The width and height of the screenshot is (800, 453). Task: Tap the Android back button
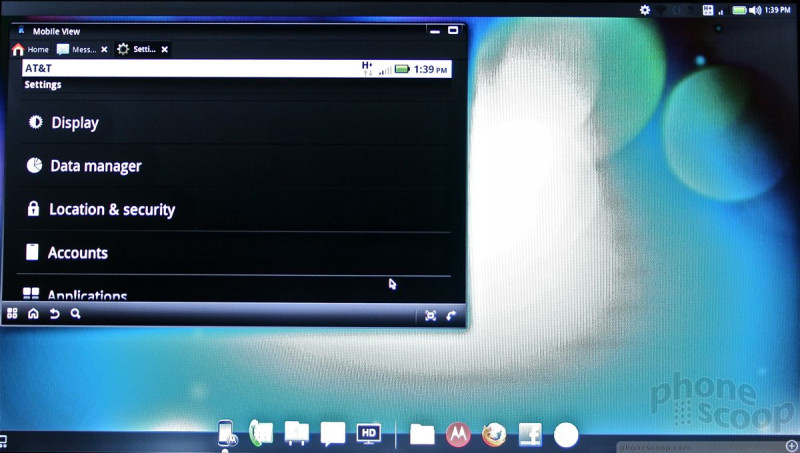point(55,314)
